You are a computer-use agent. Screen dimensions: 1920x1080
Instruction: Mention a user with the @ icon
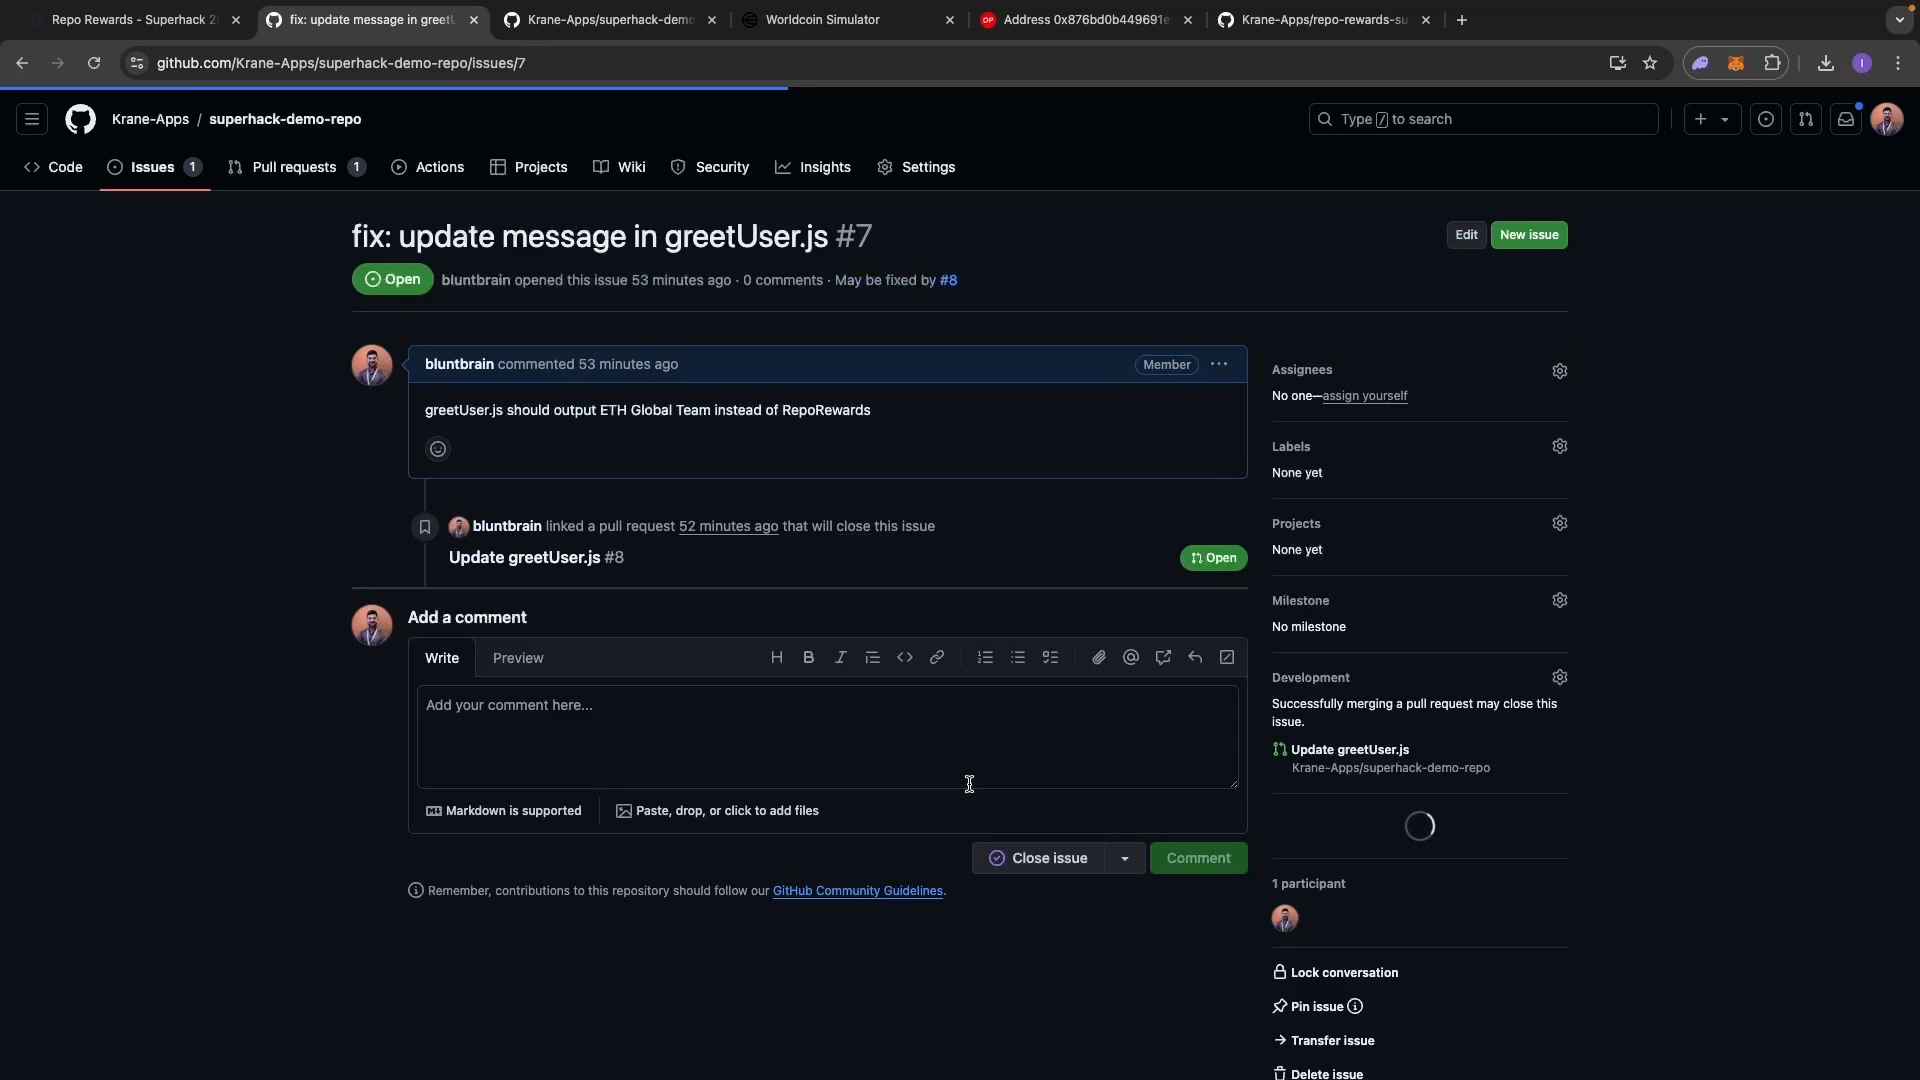(x=1131, y=658)
